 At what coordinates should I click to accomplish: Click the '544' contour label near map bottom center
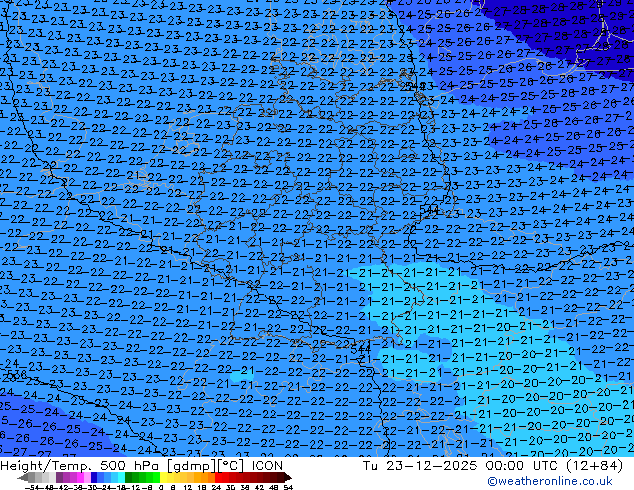click(361, 349)
